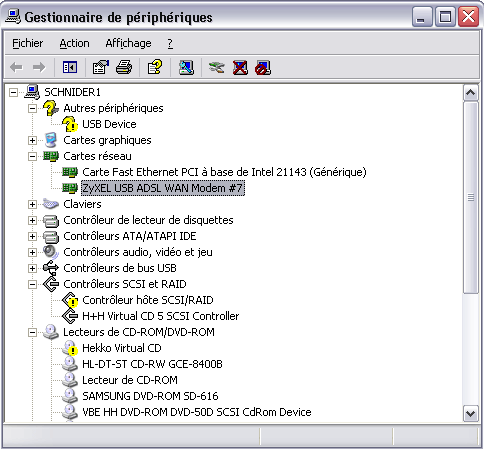Open the Affichage menu
The width and height of the screenshot is (484, 449).
pos(128,43)
